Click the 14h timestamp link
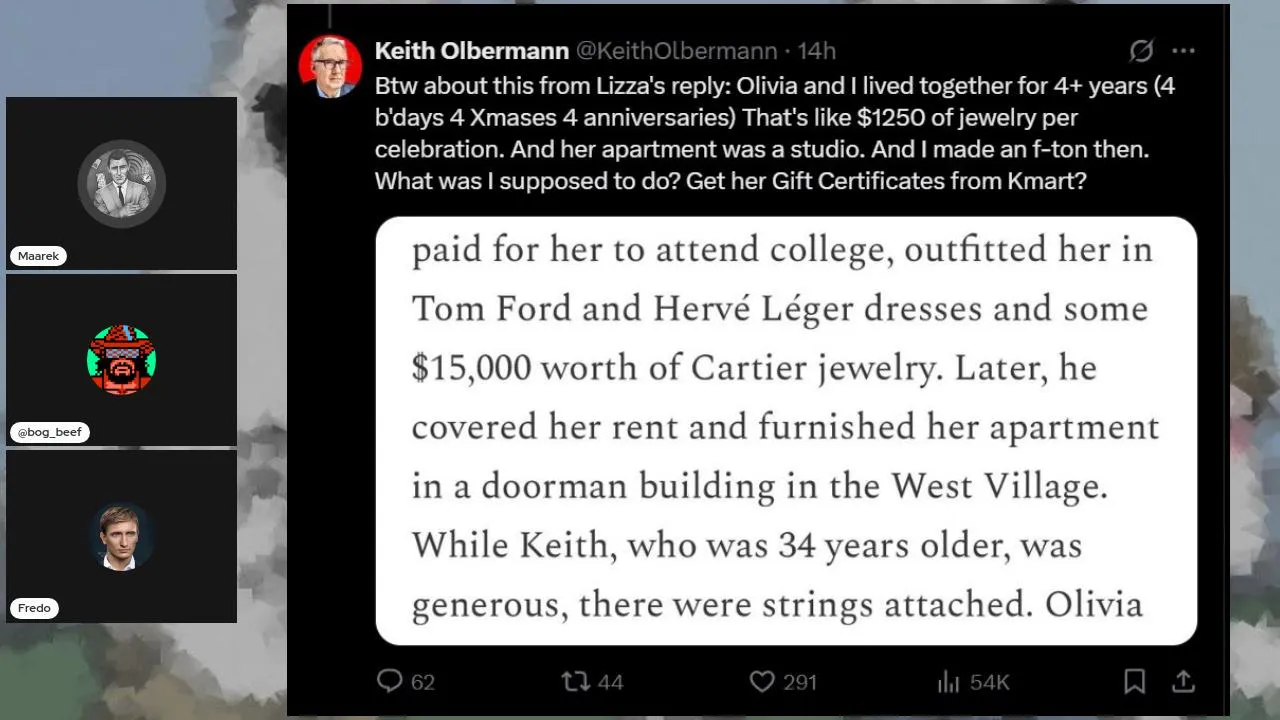1280x720 pixels. point(816,51)
